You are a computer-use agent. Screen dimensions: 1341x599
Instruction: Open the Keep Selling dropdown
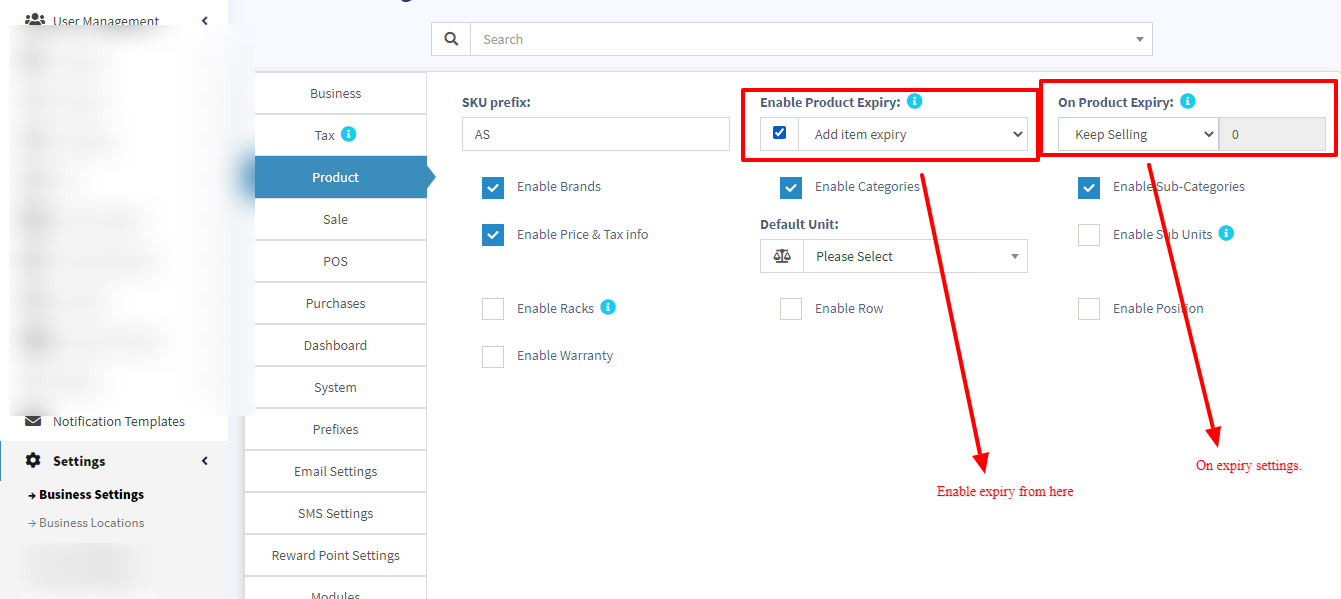coord(1138,134)
